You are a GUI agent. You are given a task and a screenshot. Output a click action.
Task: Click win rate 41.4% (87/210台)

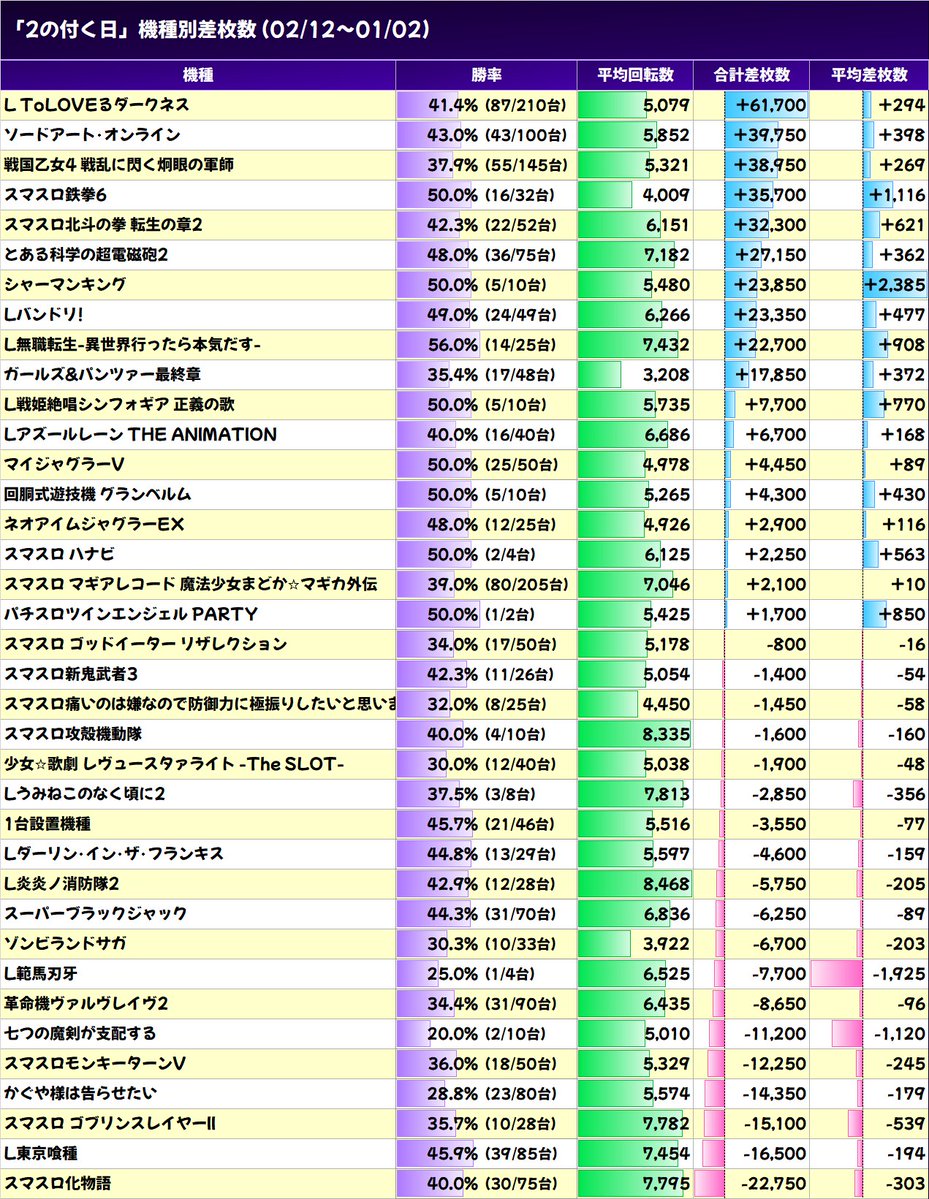[497, 105]
